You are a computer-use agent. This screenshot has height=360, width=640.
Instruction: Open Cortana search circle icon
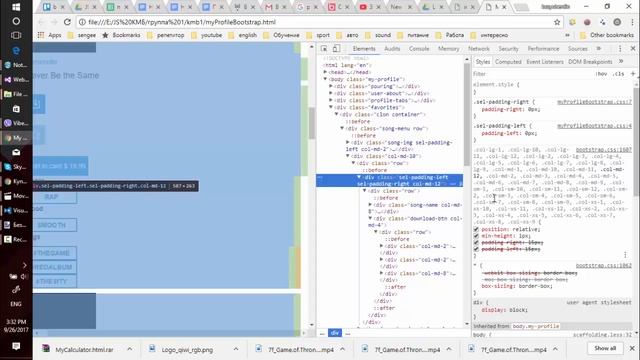(x=16, y=21)
